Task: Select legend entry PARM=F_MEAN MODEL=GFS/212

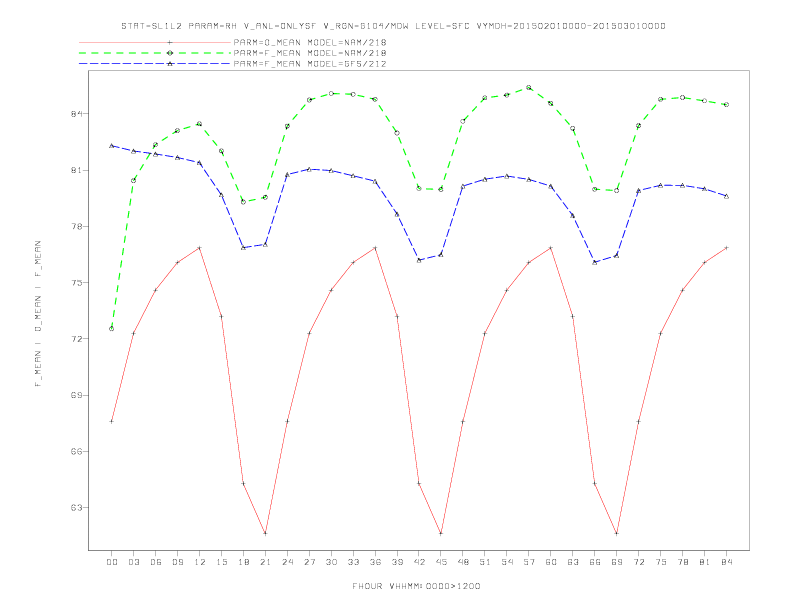Action: tap(310, 64)
